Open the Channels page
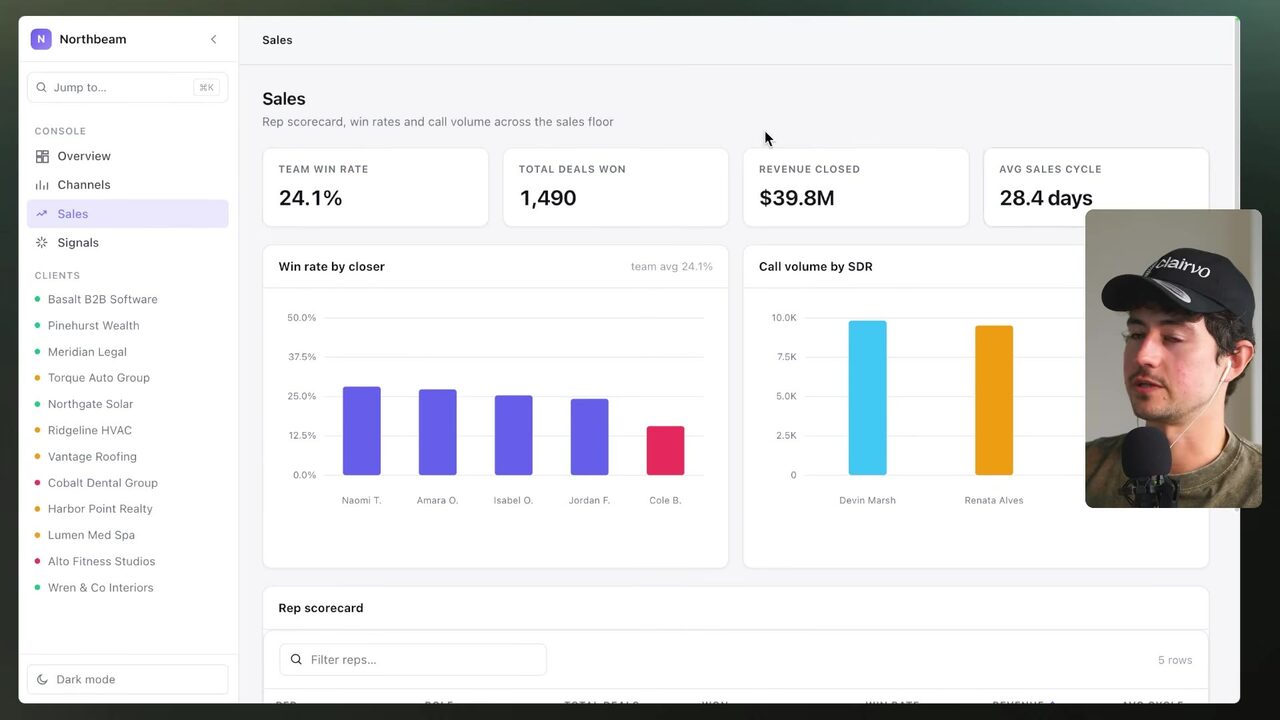1280x720 pixels. tap(128, 185)
